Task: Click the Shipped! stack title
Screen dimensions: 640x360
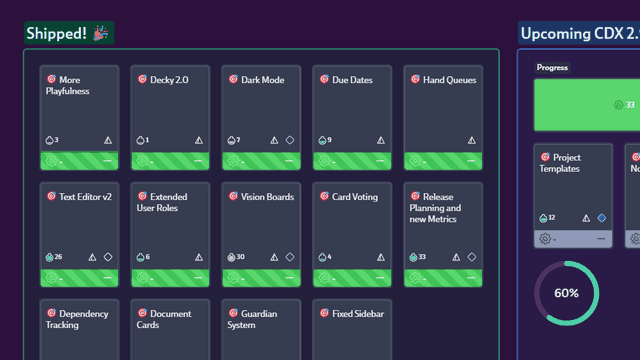Action: pyautogui.click(x=69, y=33)
